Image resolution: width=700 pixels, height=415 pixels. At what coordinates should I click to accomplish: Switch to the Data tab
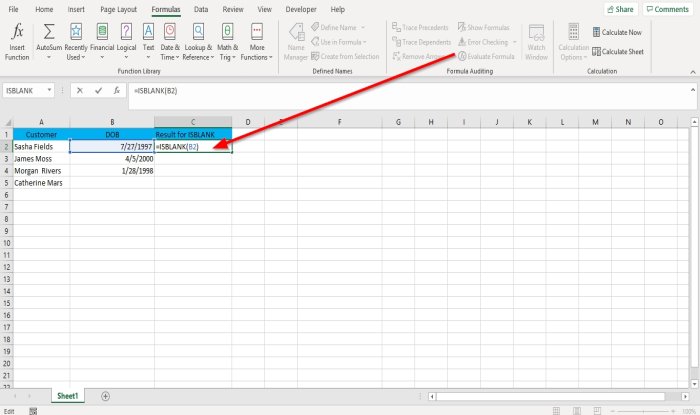[x=201, y=9]
